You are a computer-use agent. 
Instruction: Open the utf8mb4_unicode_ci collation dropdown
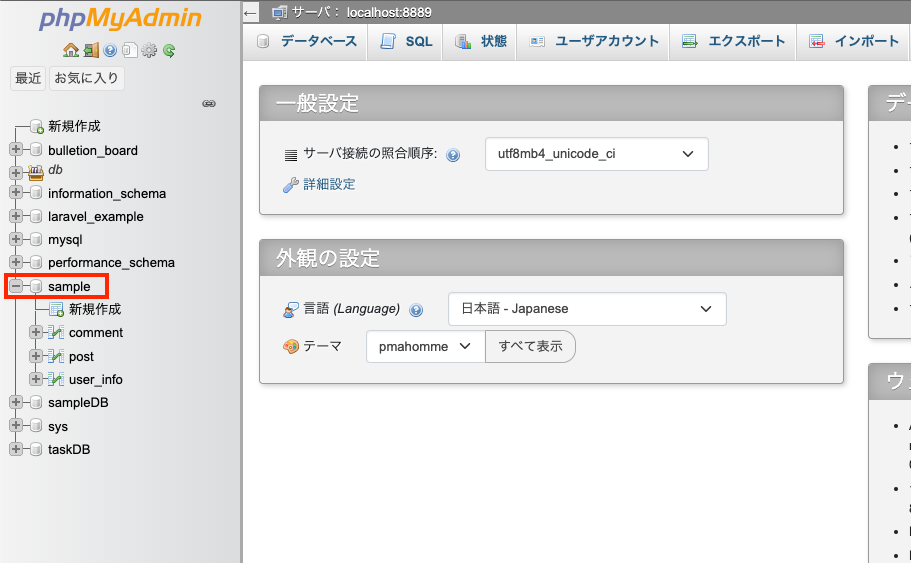(597, 154)
